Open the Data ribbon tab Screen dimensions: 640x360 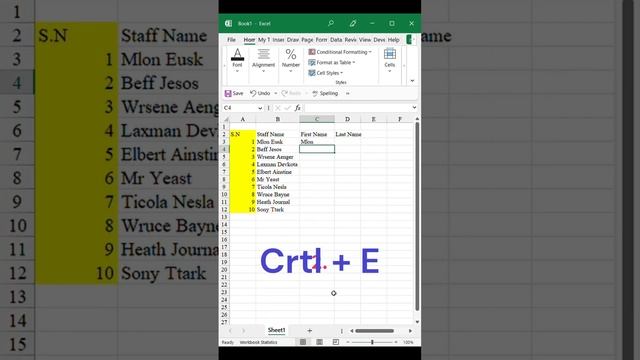(x=336, y=40)
